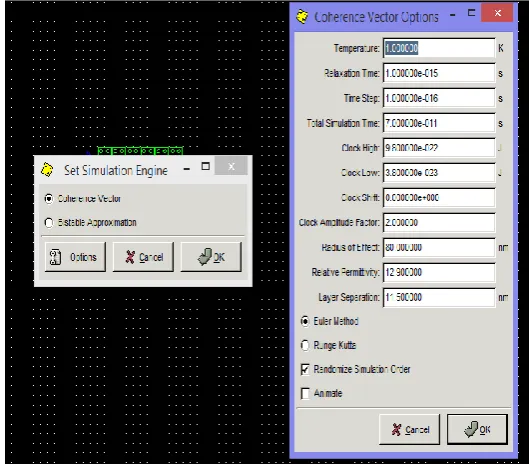Minimize the Coherence Vector Options window
Image resolution: width=529 pixels, height=465 pixels.
453,15
